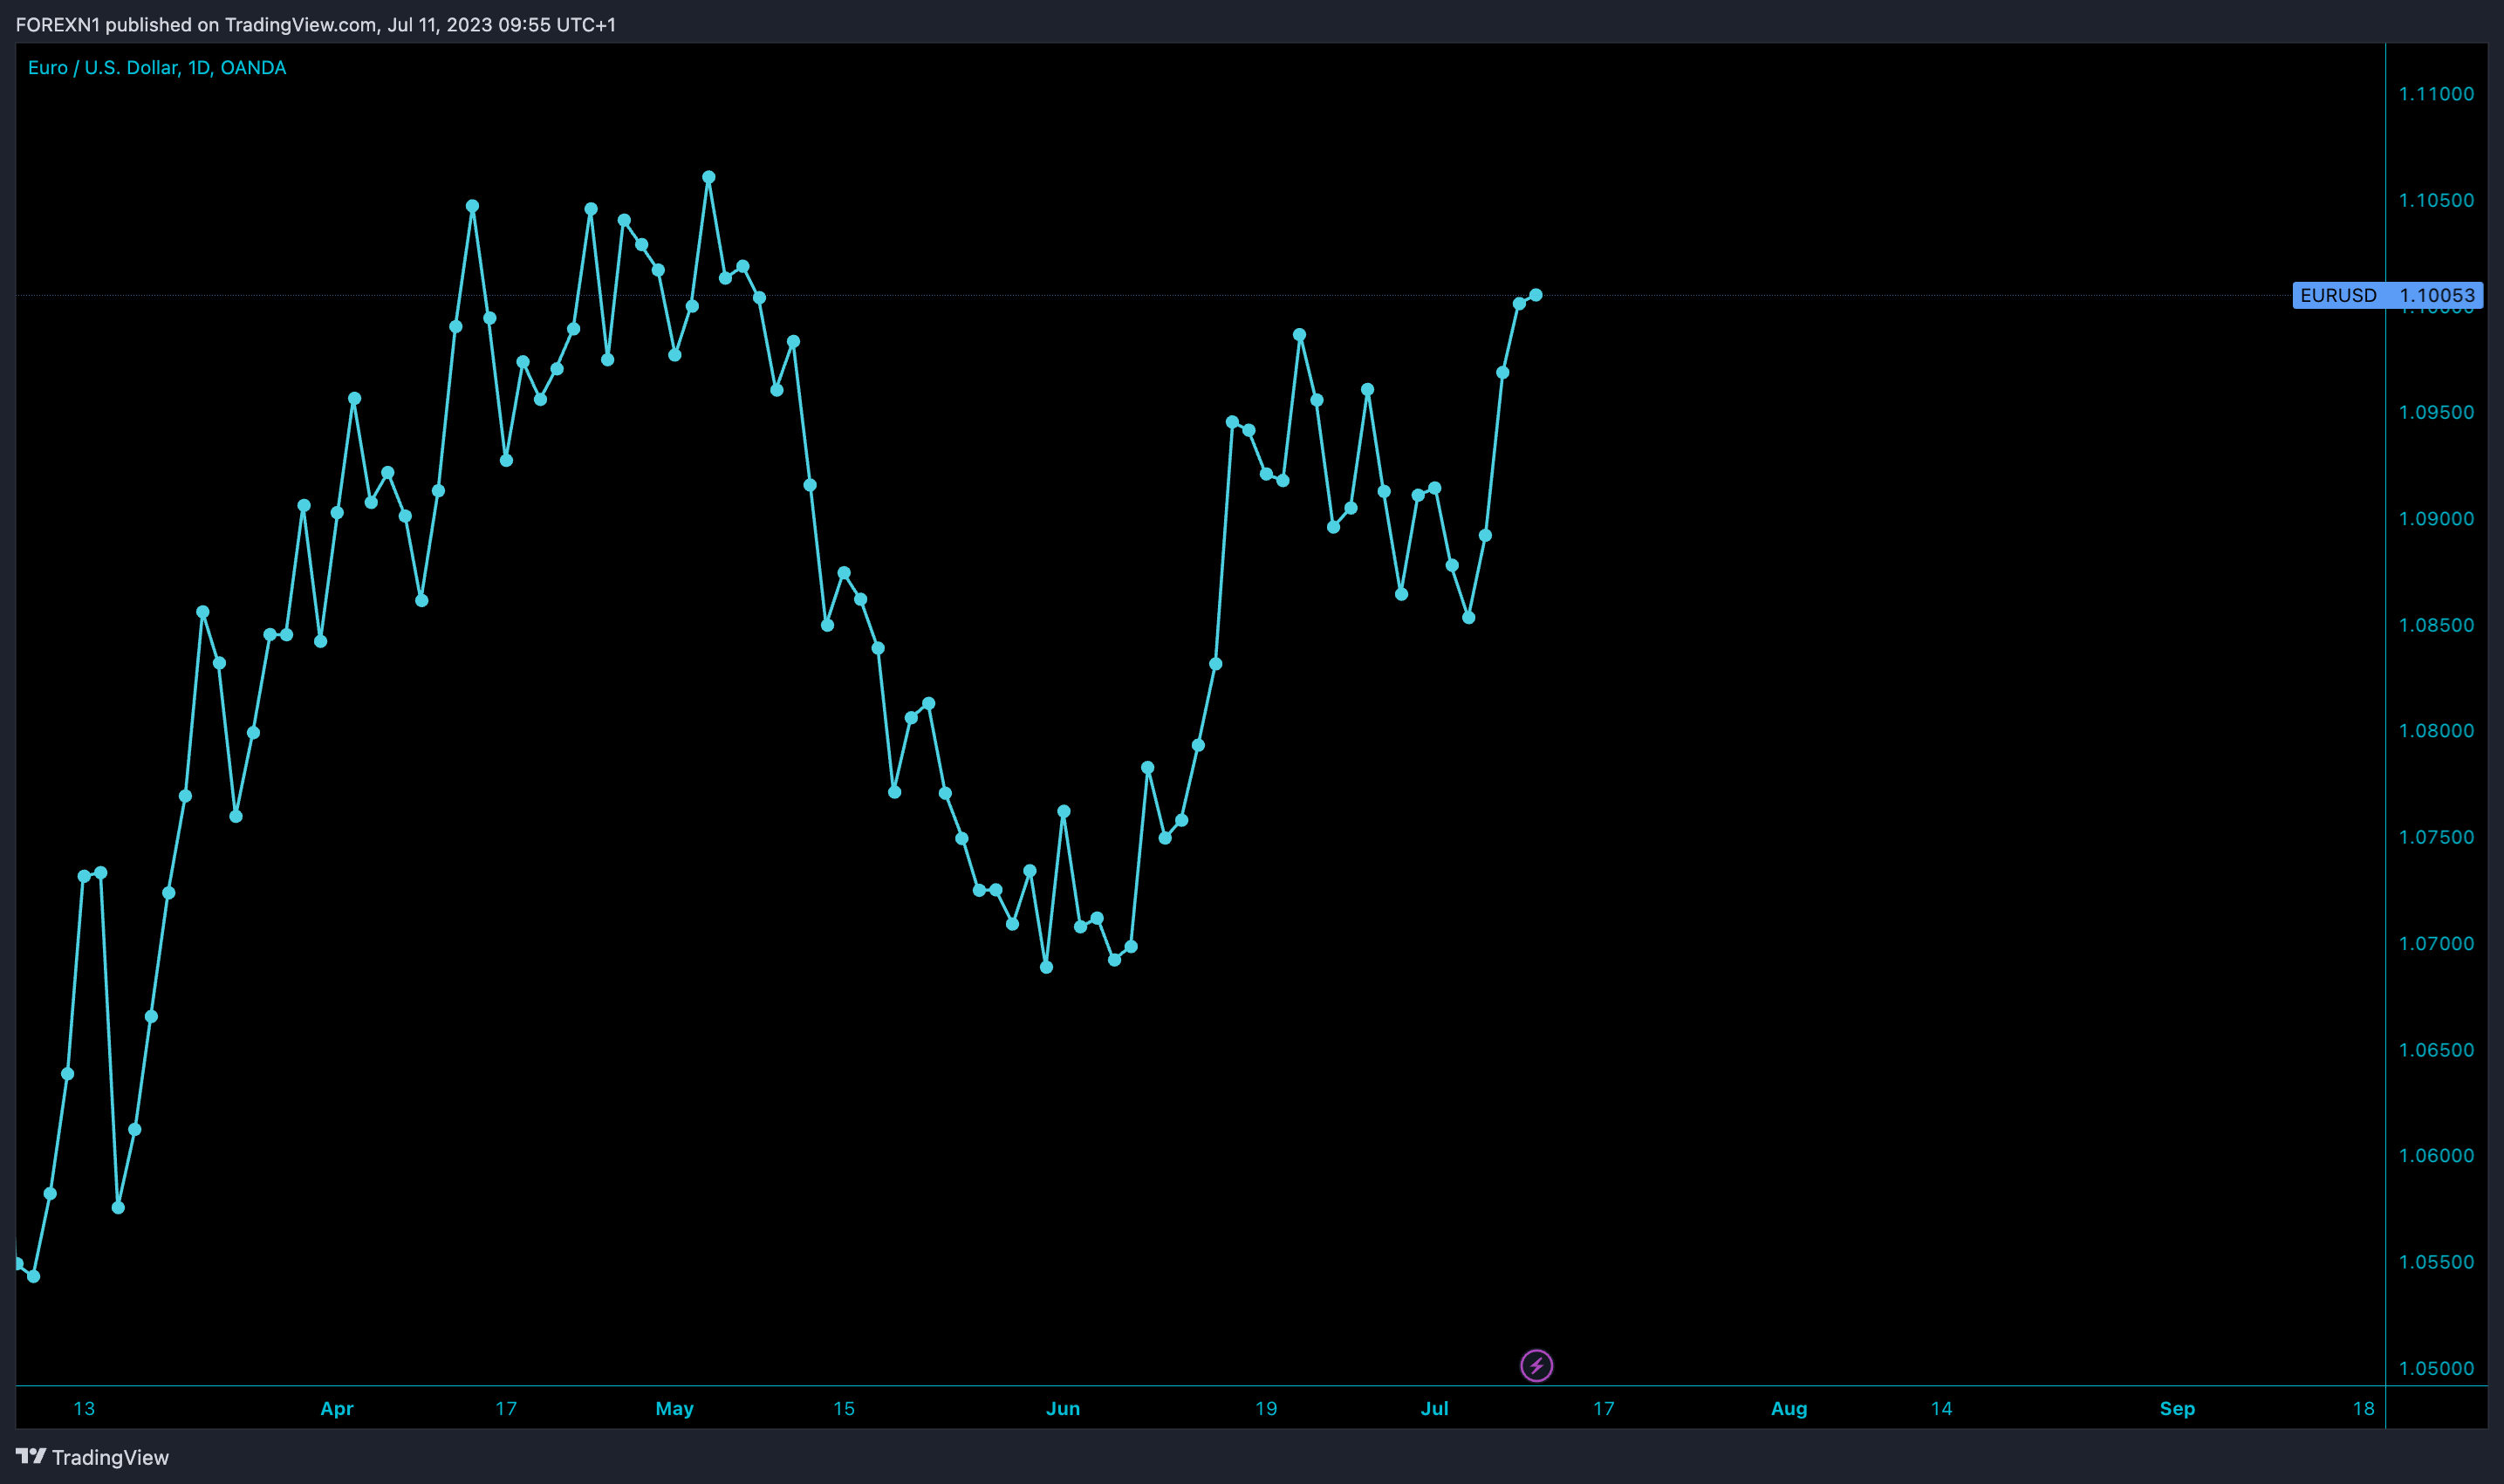Click the 15 date label on time axis

tap(844, 1408)
